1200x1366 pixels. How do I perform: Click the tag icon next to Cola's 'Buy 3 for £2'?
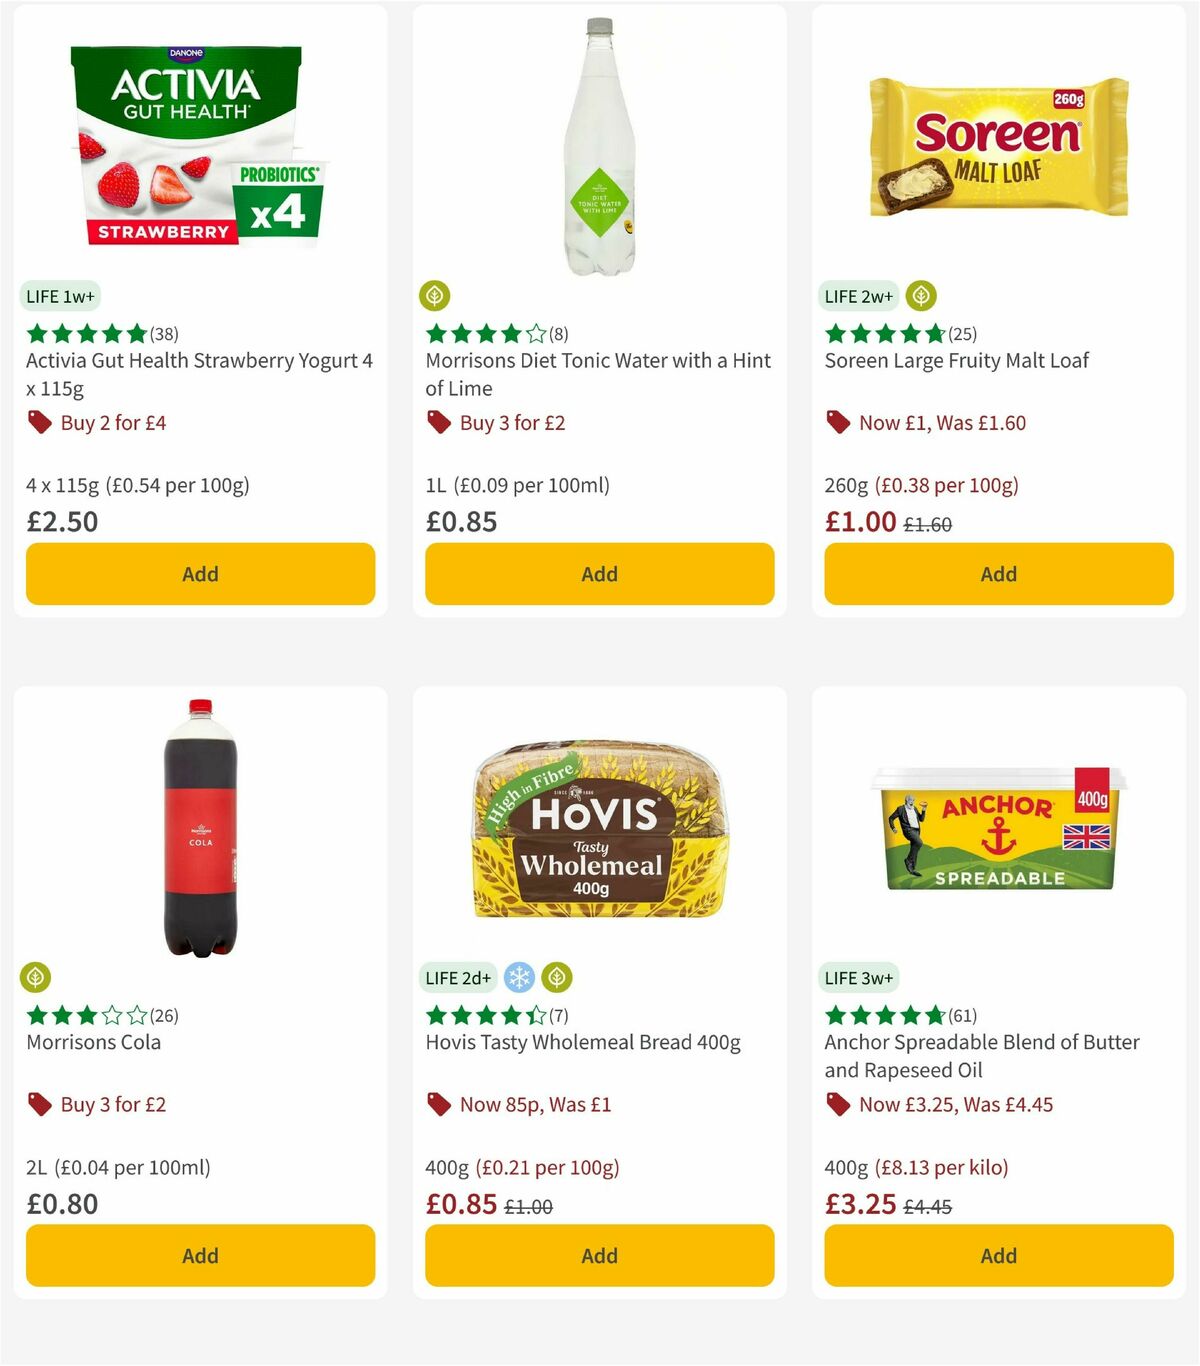40,1104
